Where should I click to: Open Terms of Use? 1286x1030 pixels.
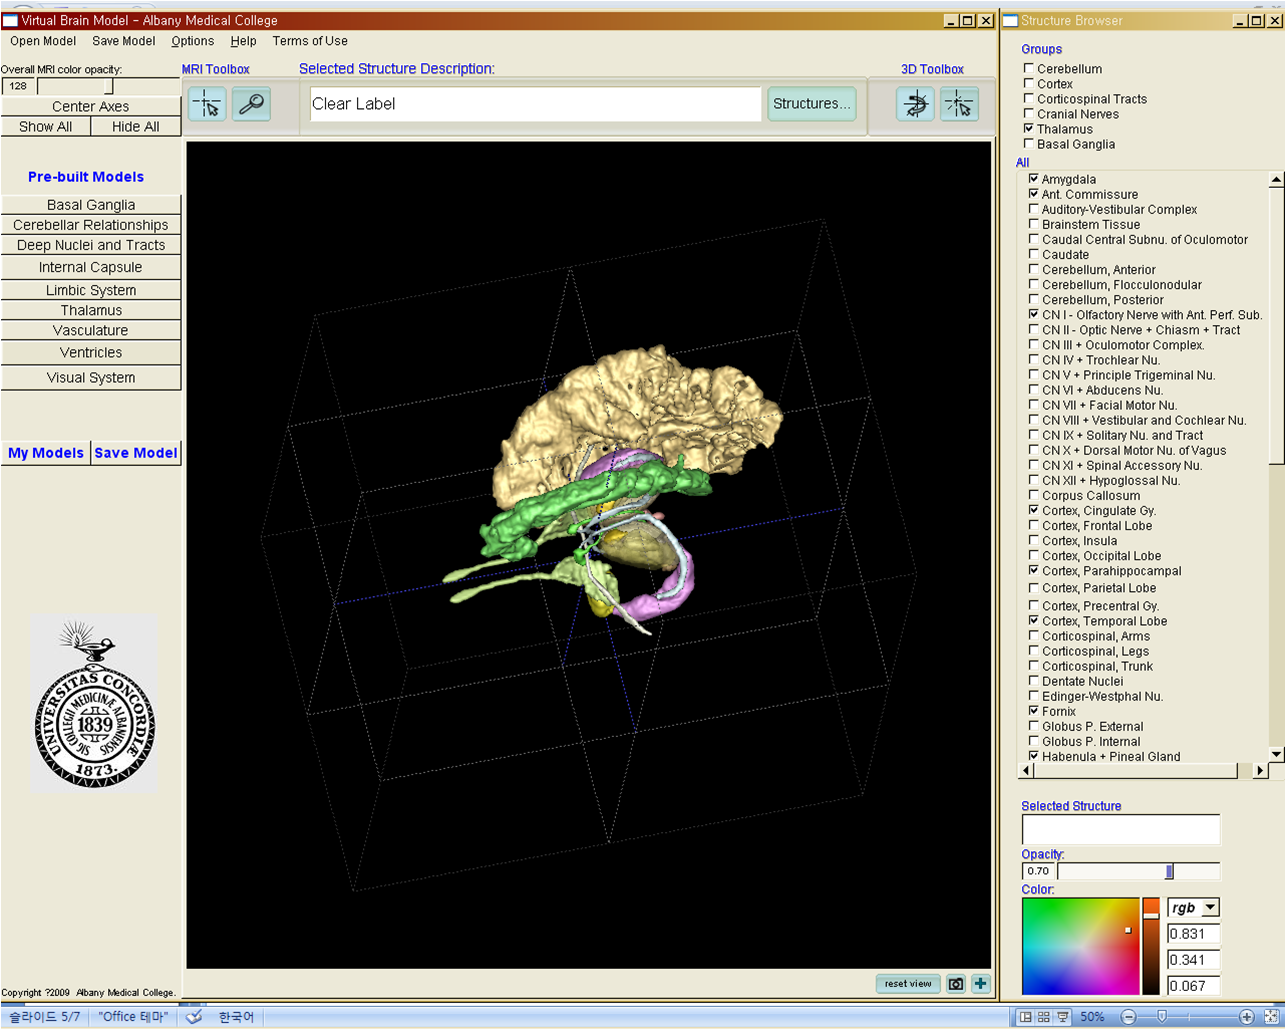point(310,41)
